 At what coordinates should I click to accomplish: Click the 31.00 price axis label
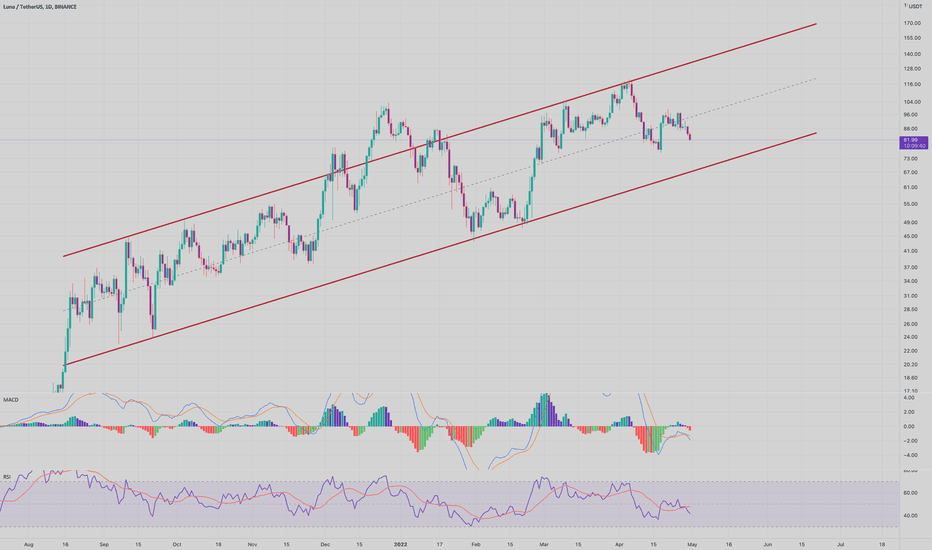[x=911, y=296]
